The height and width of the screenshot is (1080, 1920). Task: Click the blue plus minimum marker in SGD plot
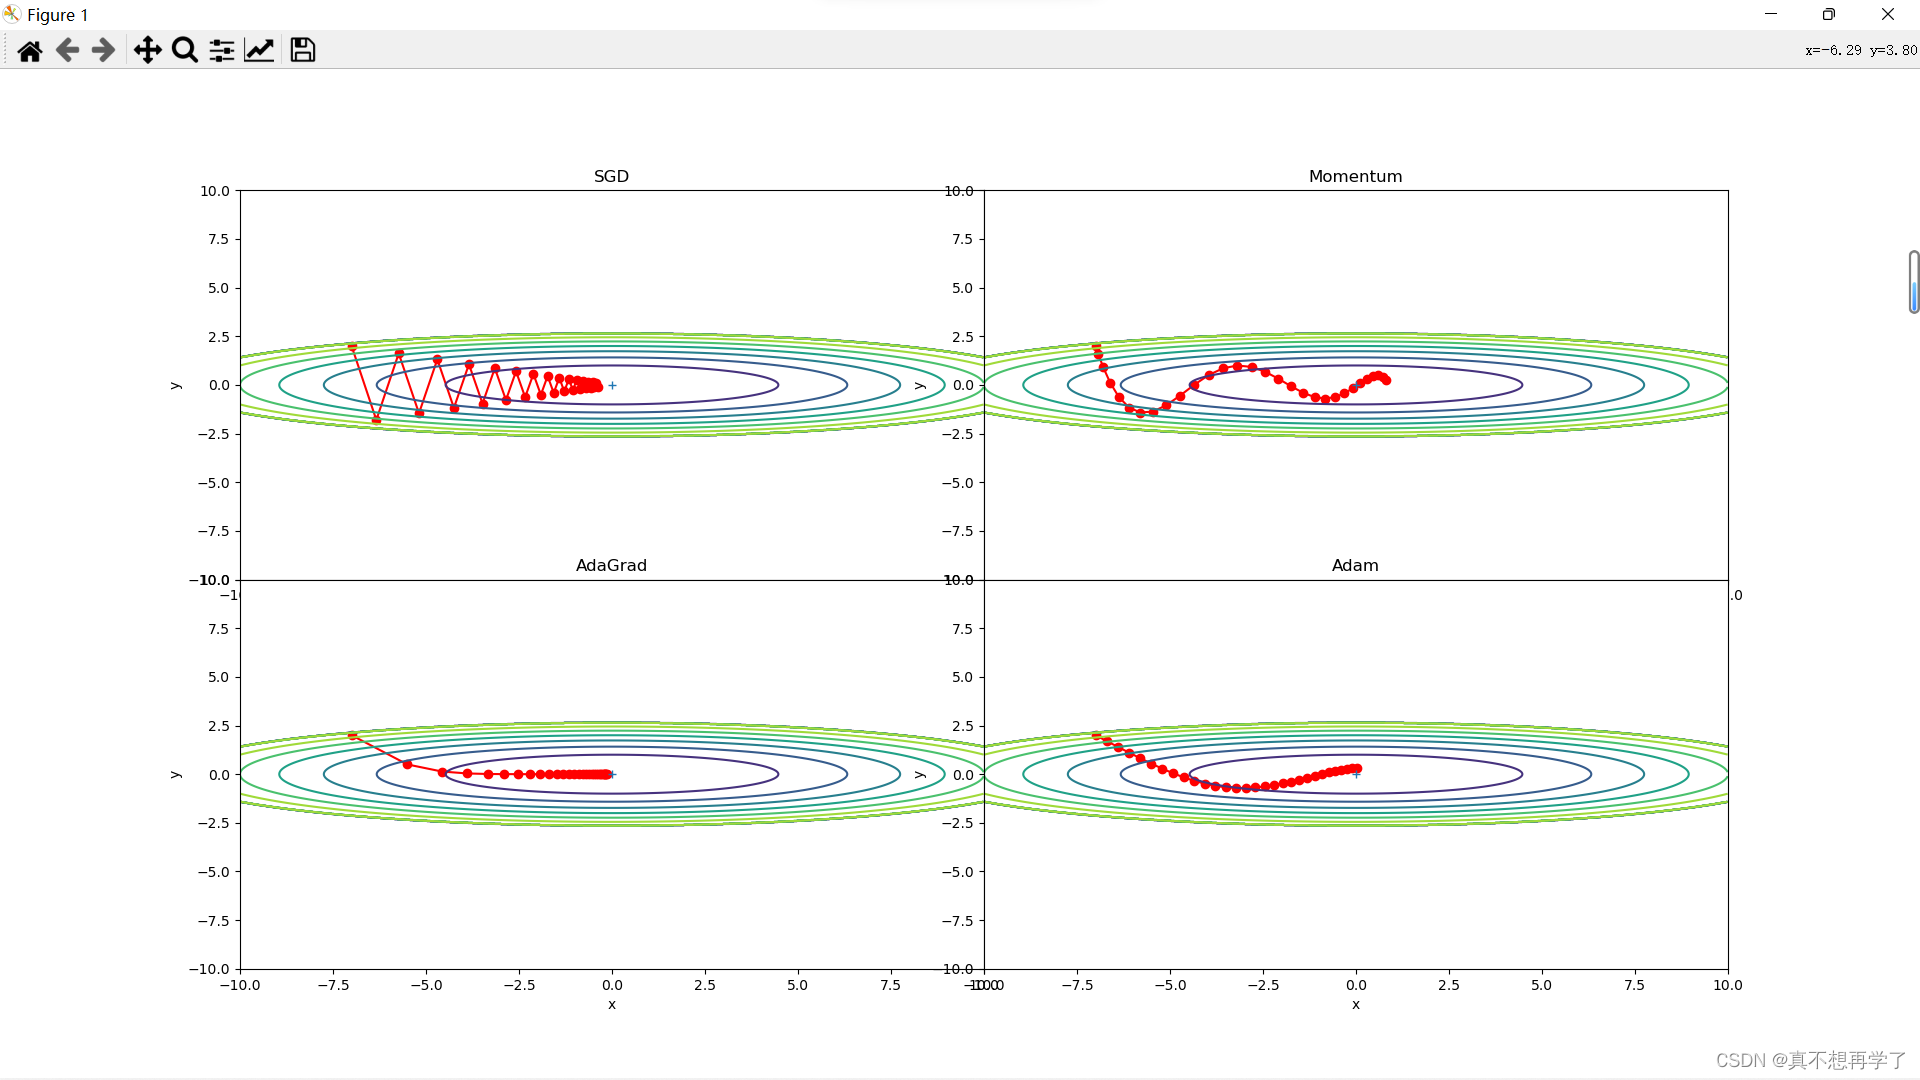pyautogui.click(x=612, y=385)
